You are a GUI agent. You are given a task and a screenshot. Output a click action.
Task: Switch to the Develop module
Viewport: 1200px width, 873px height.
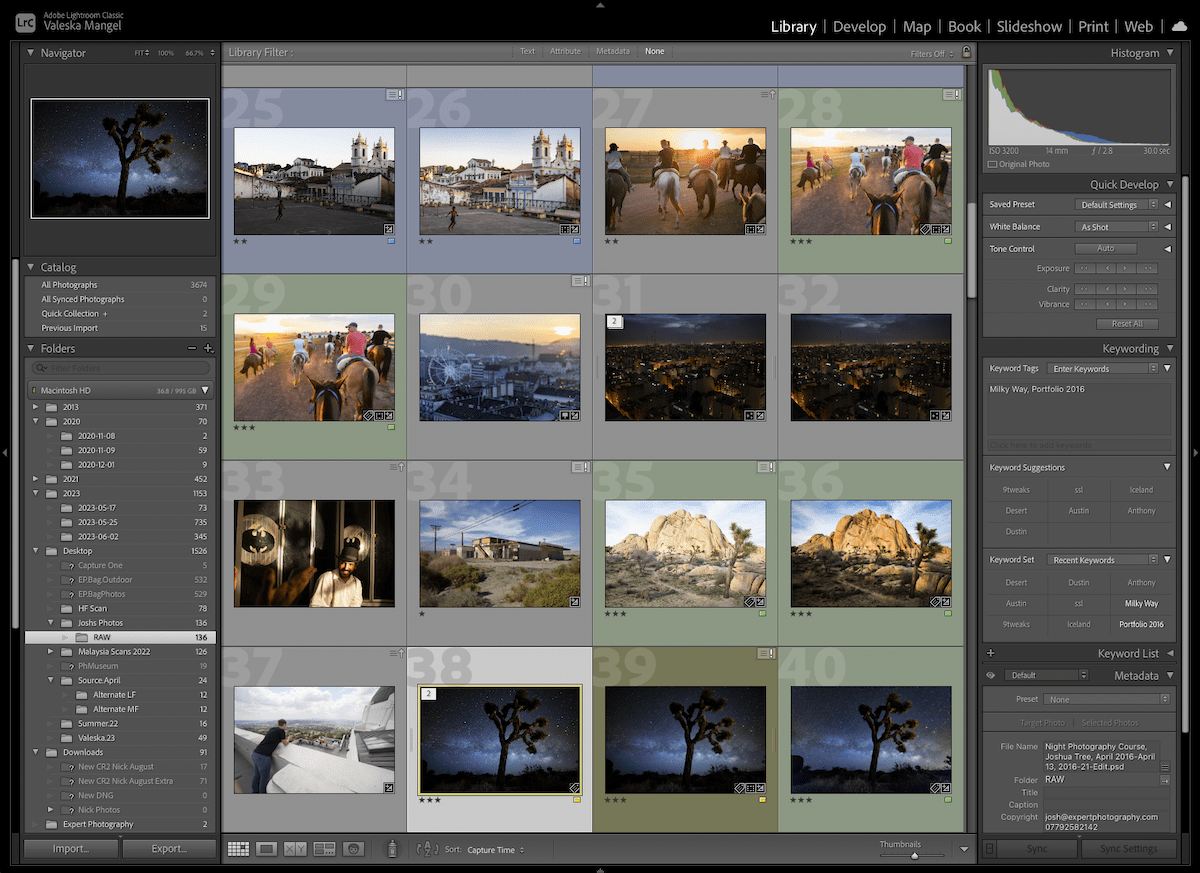pos(859,26)
